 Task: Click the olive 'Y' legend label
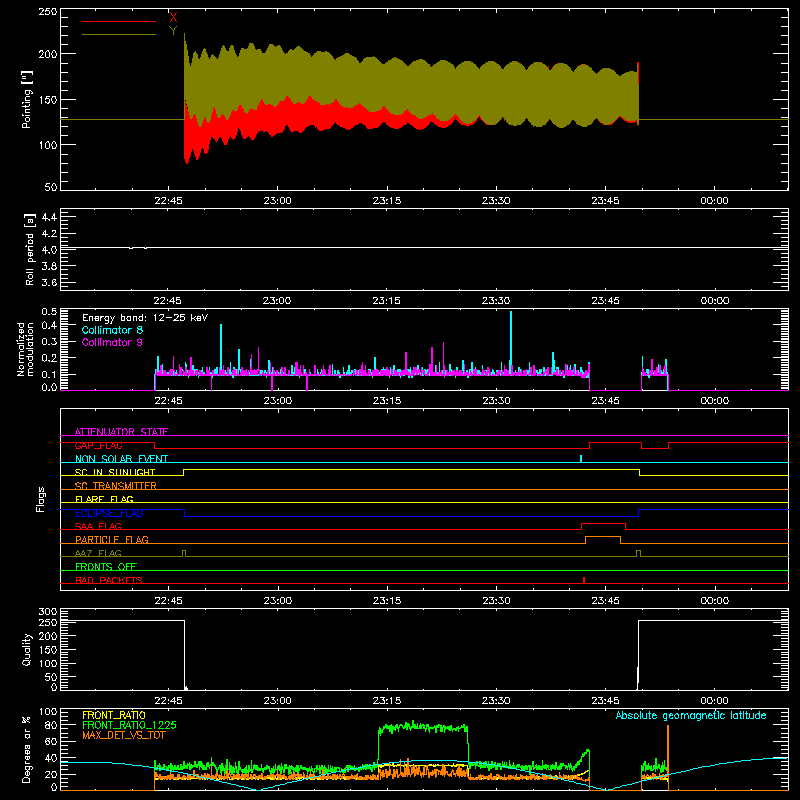173,31
